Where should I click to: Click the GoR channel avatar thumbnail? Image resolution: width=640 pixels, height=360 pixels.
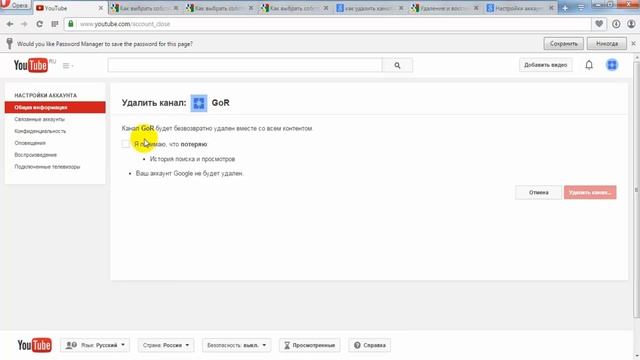tap(199, 103)
